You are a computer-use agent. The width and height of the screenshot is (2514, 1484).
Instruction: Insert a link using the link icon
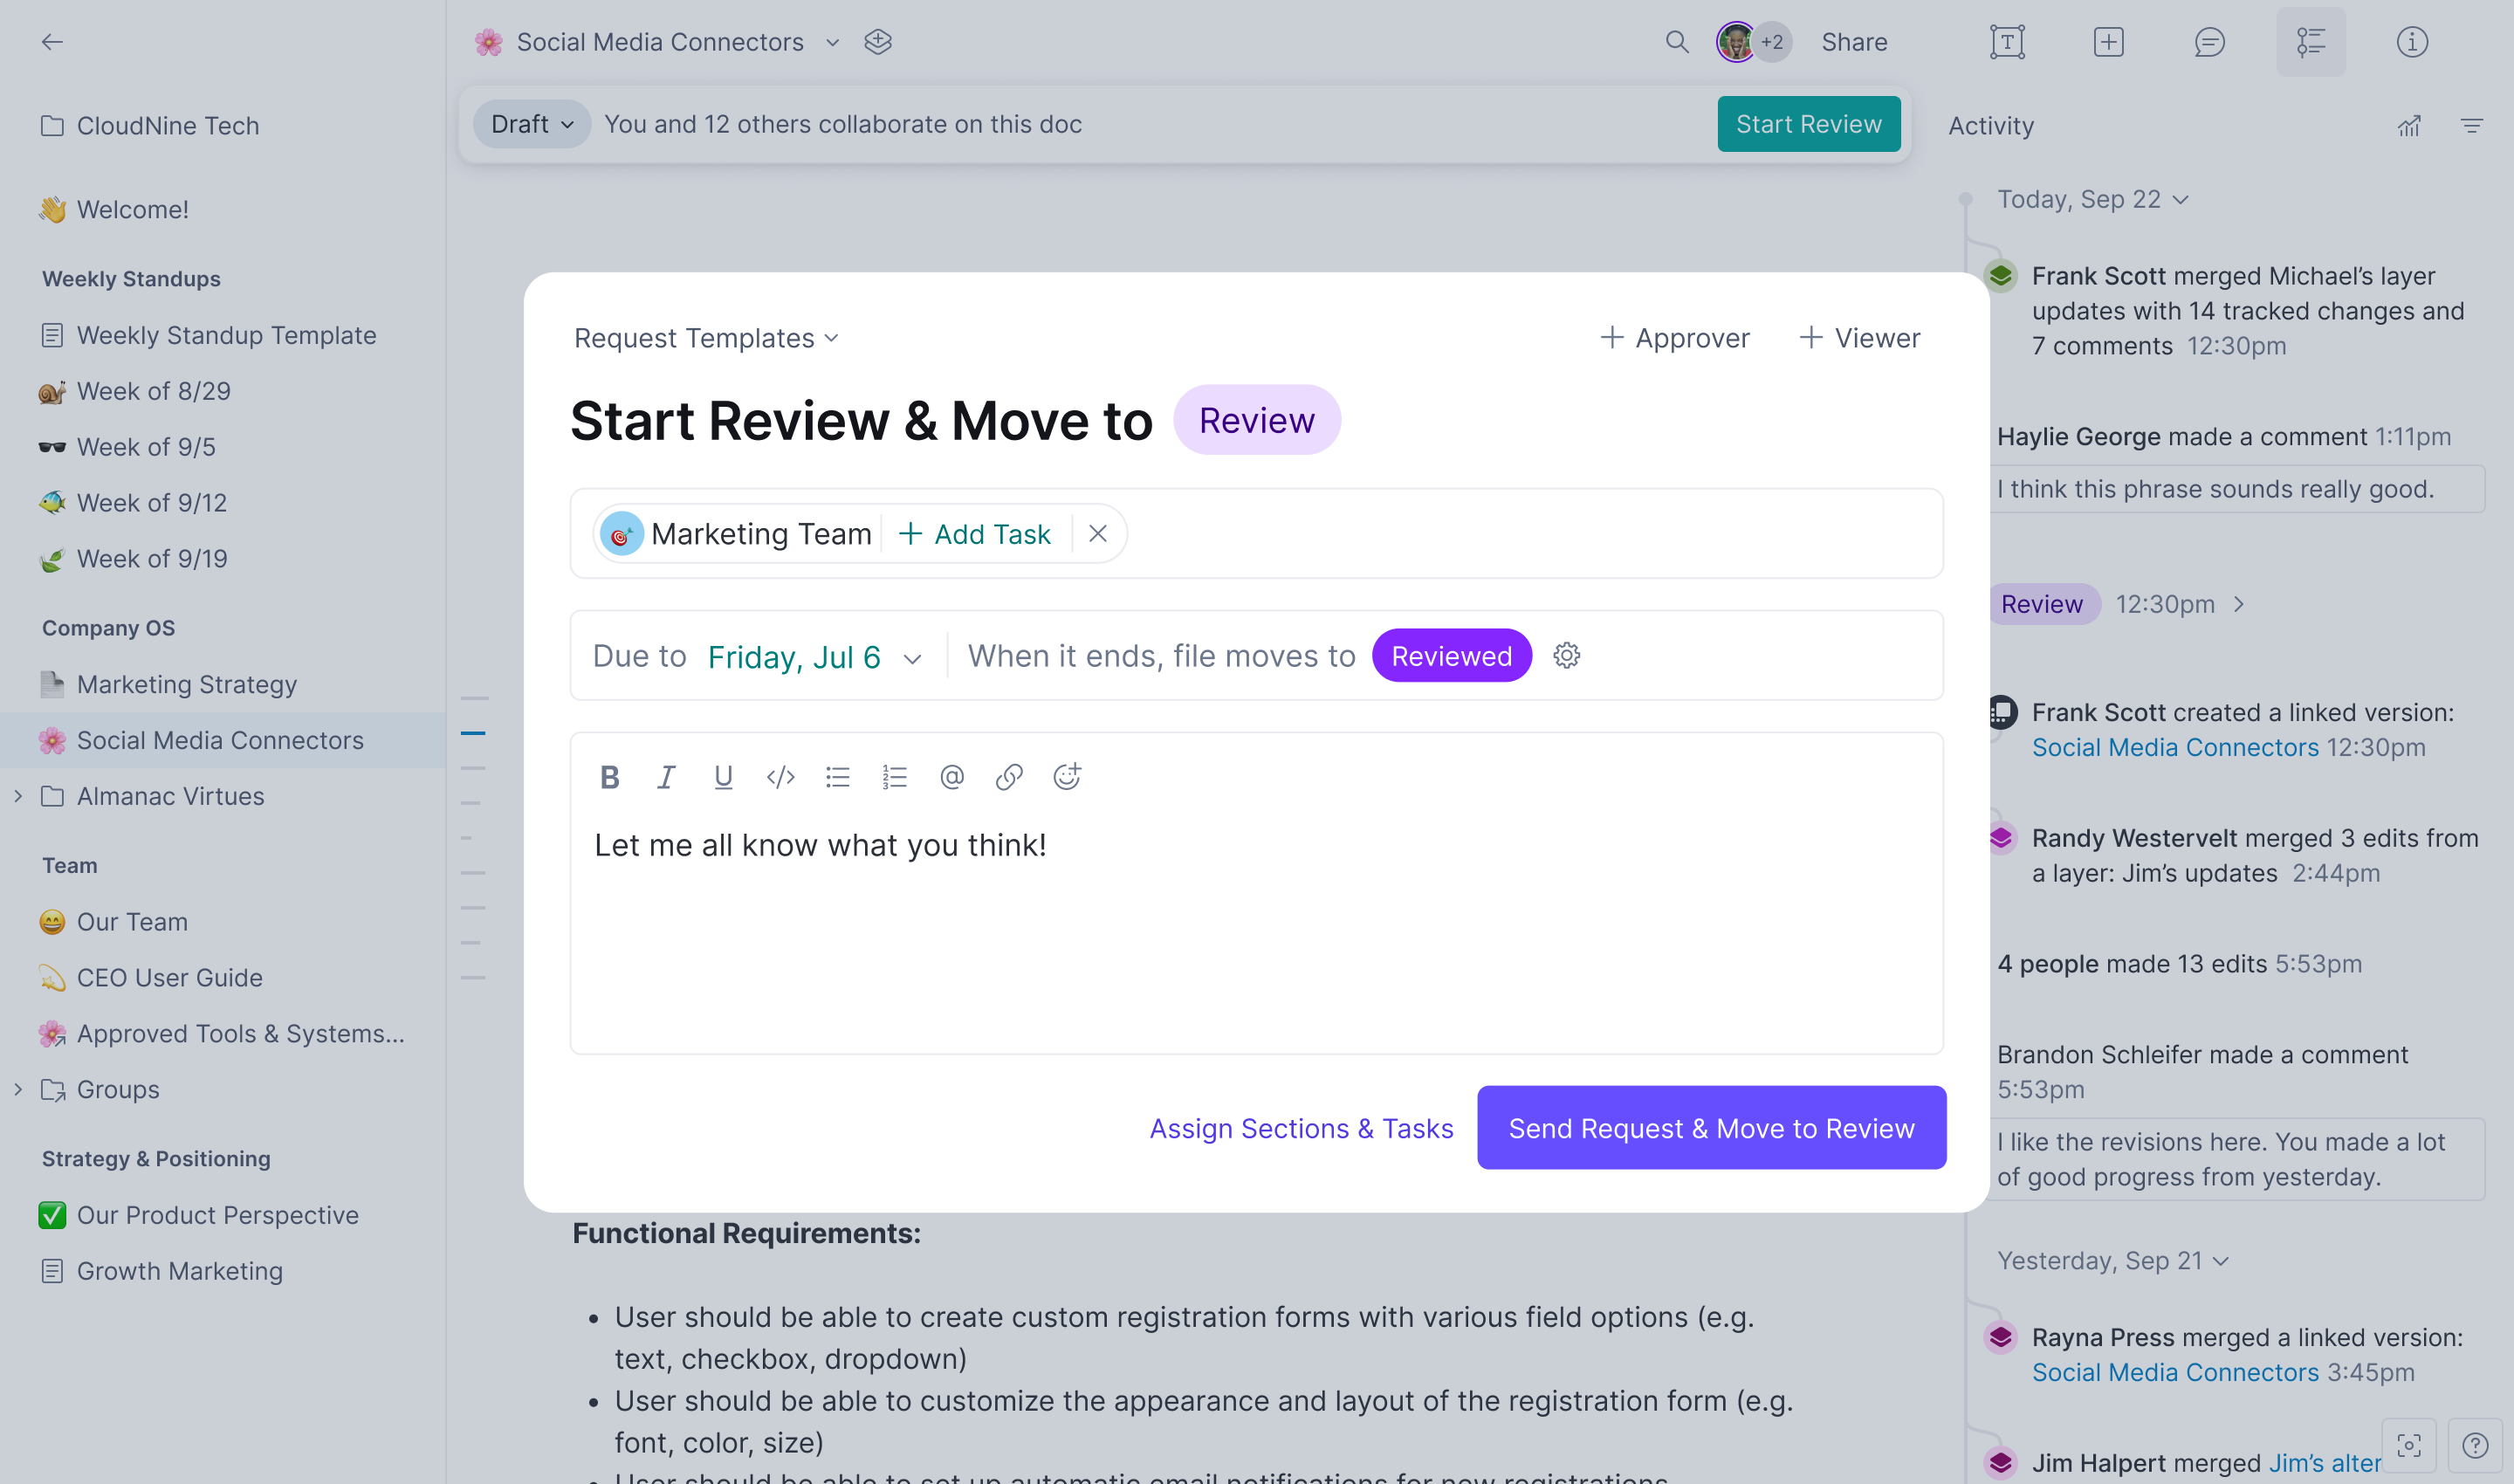[x=1009, y=777]
